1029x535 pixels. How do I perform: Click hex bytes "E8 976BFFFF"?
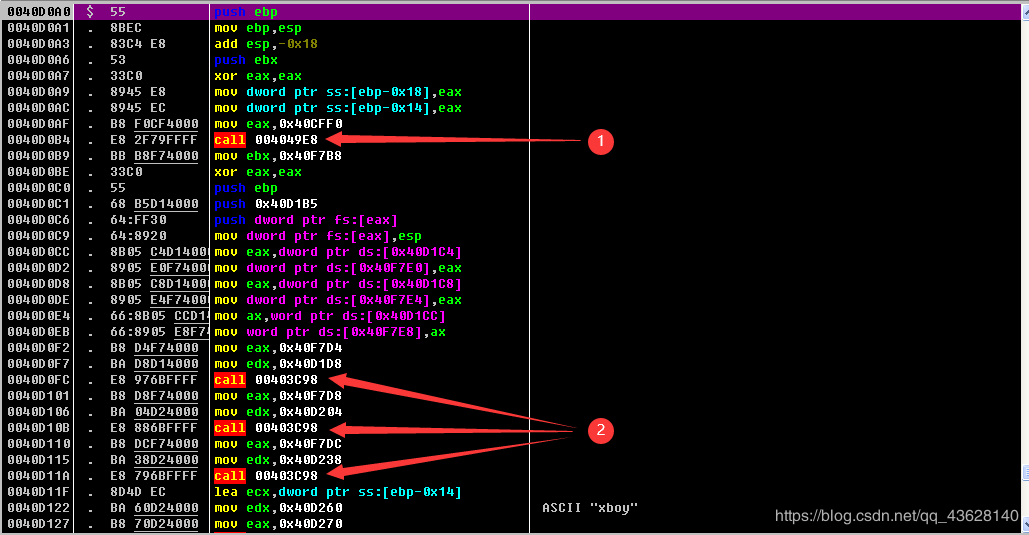[154, 380]
